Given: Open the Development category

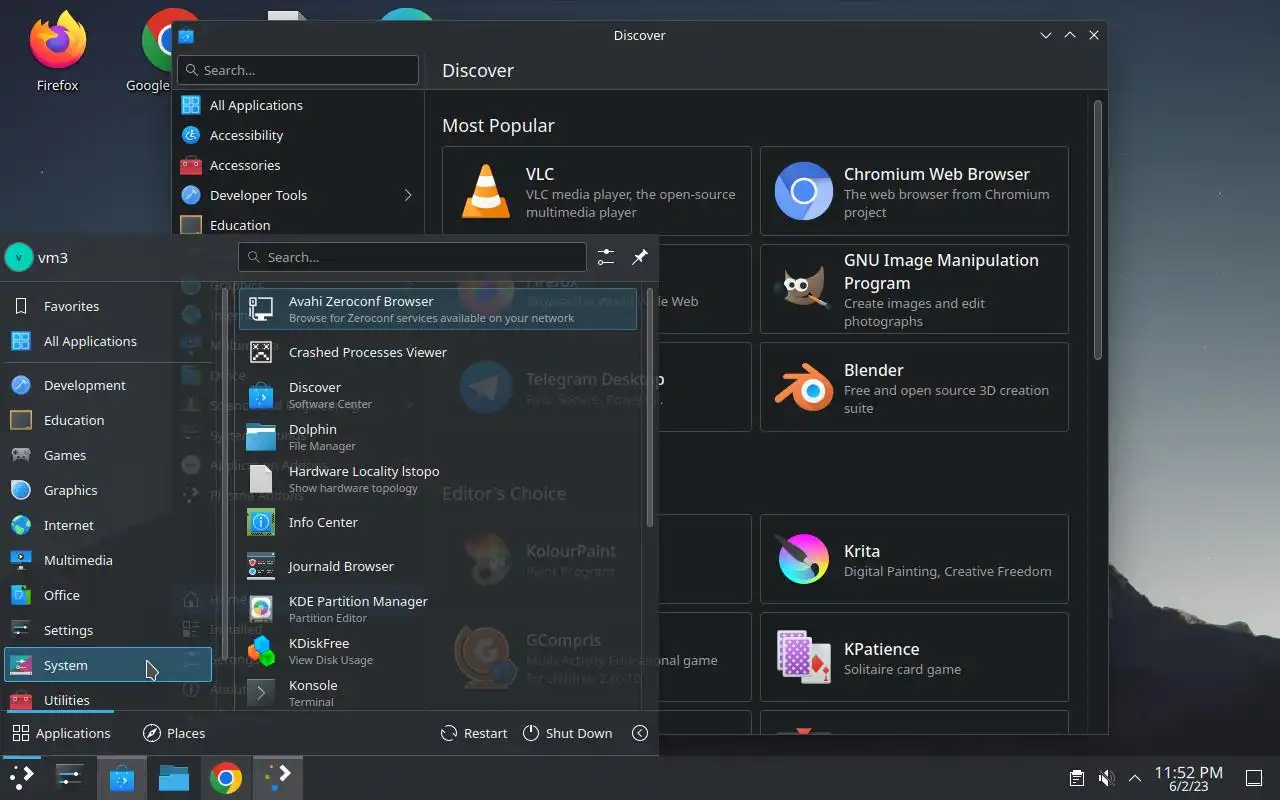Looking at the screenshot, I should (108, 385).
